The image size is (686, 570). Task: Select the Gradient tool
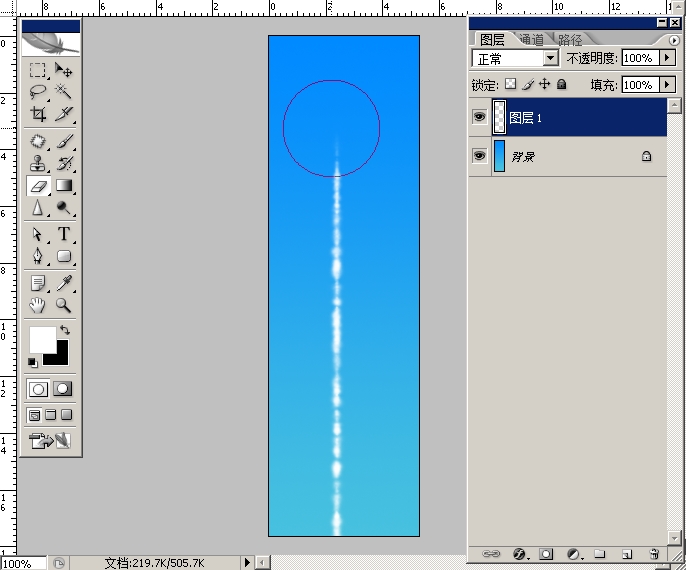64,186
